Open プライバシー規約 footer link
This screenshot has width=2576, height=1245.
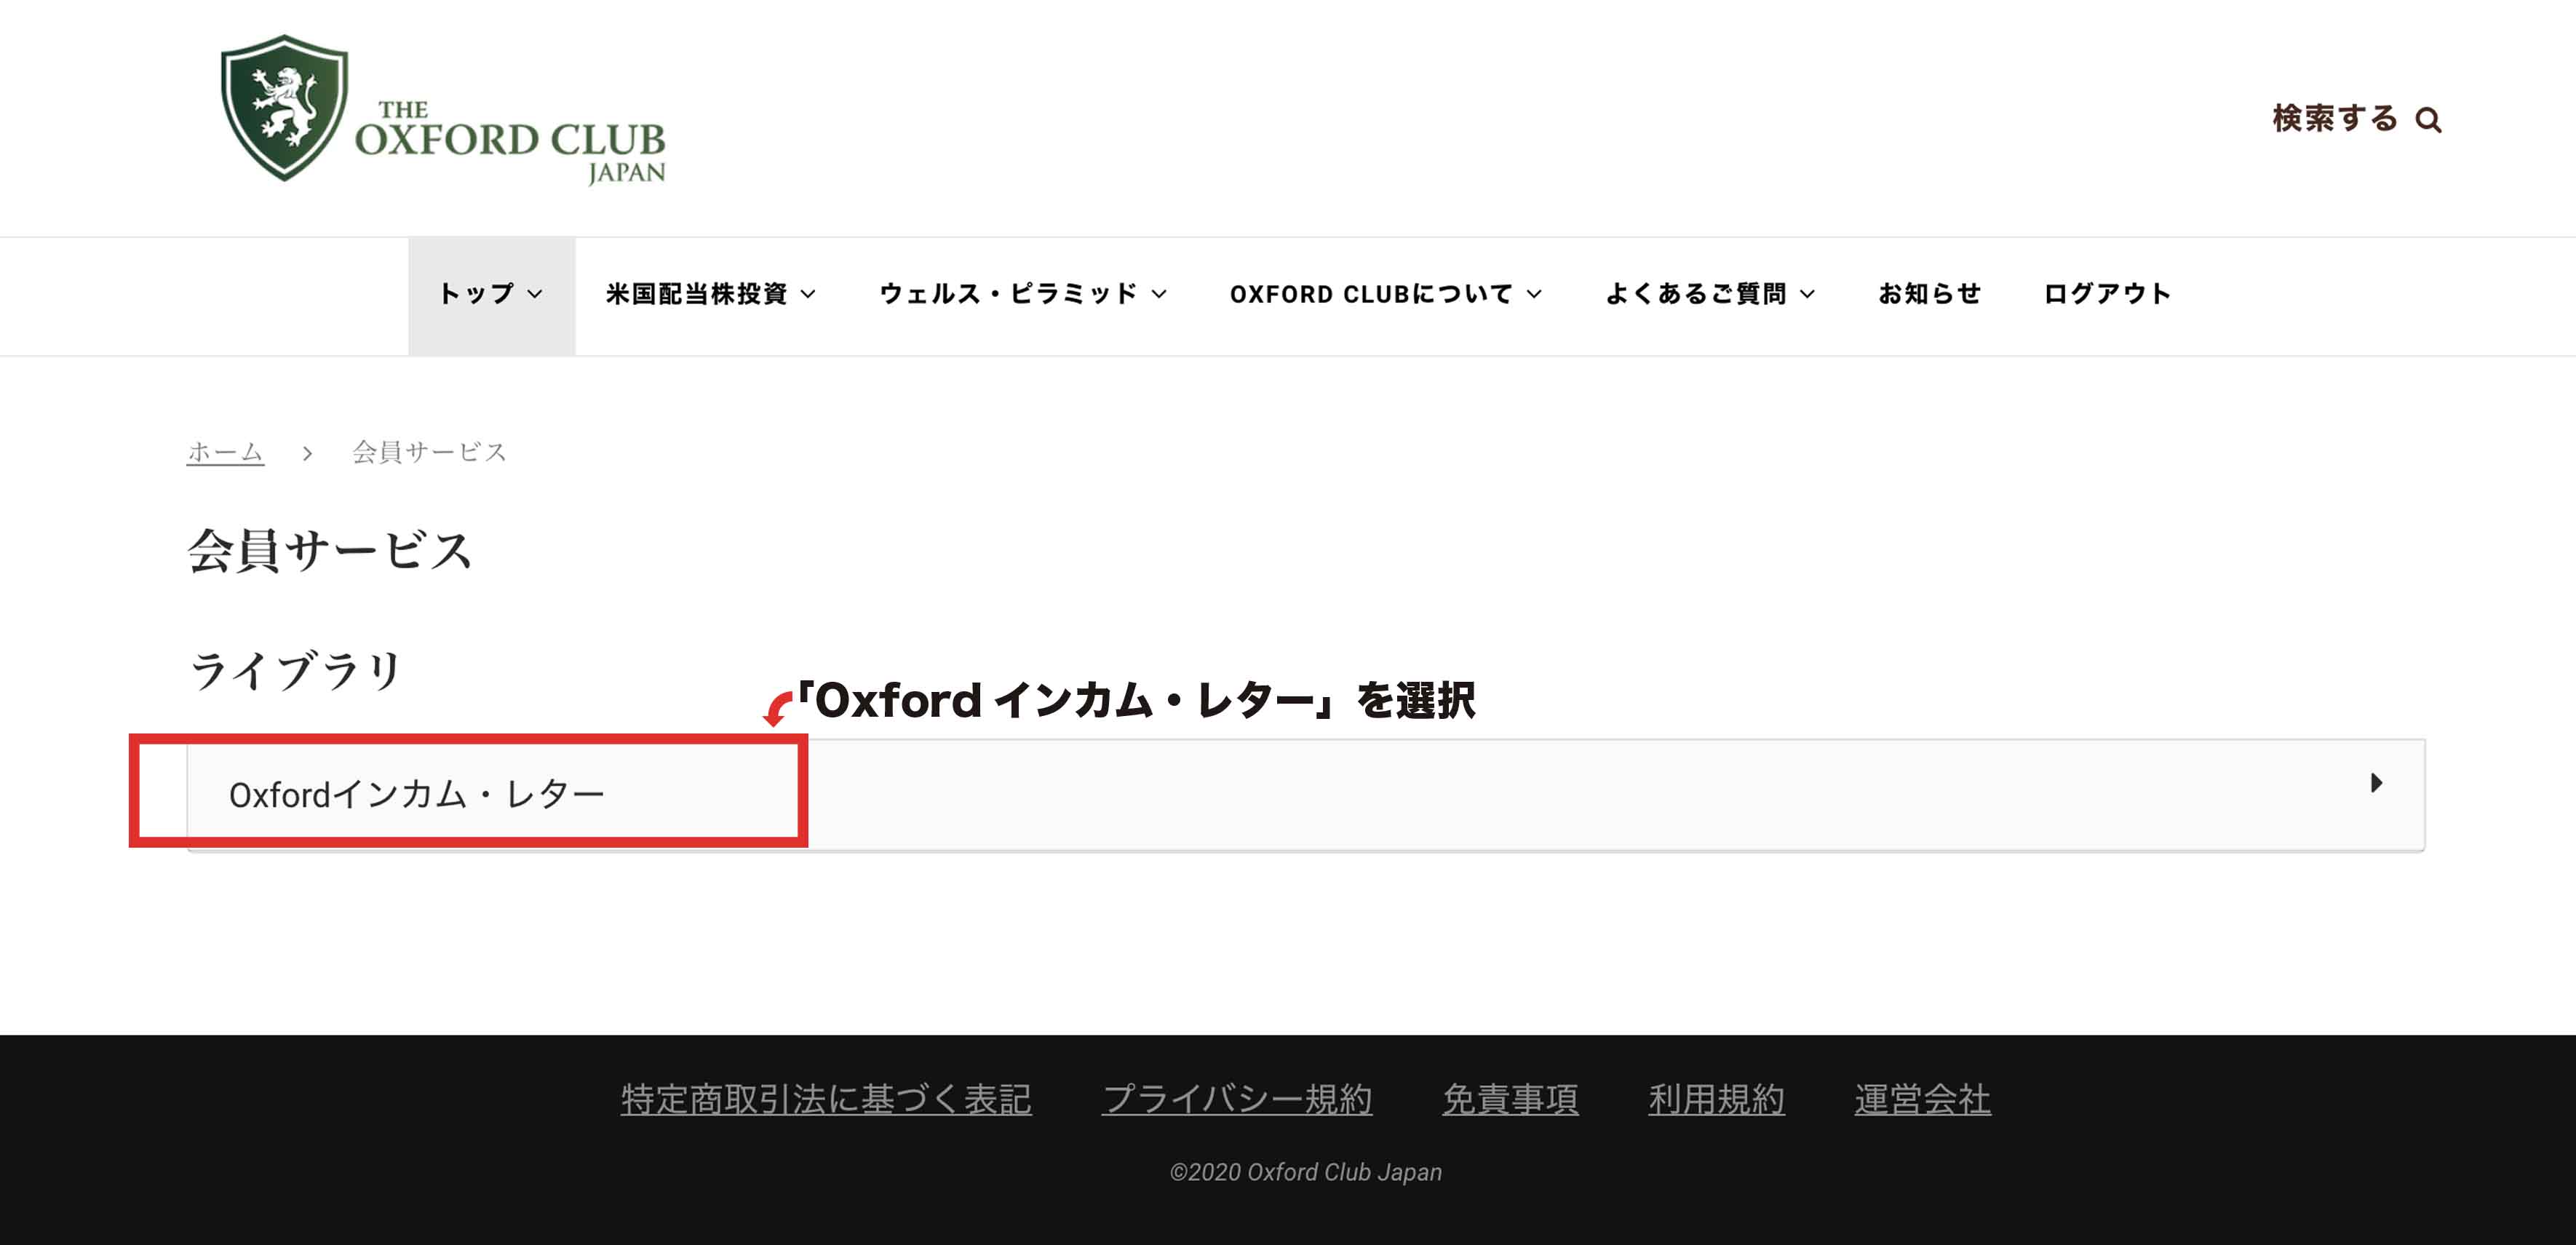pyautogui.click(x=1237, y=1099)
